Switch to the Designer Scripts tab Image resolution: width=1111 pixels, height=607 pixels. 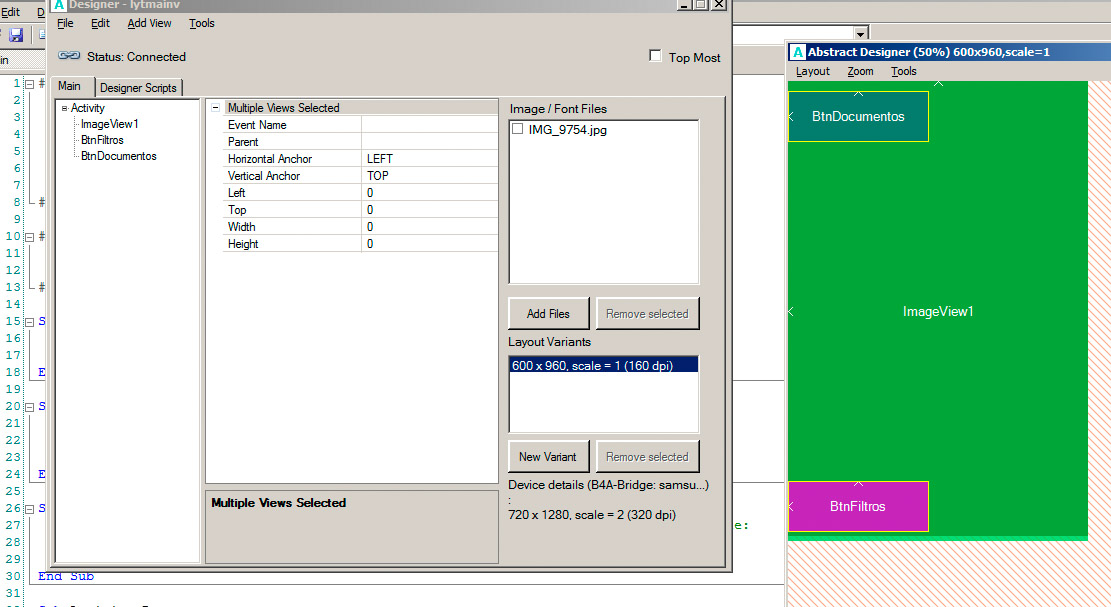(x=138, y=88)
